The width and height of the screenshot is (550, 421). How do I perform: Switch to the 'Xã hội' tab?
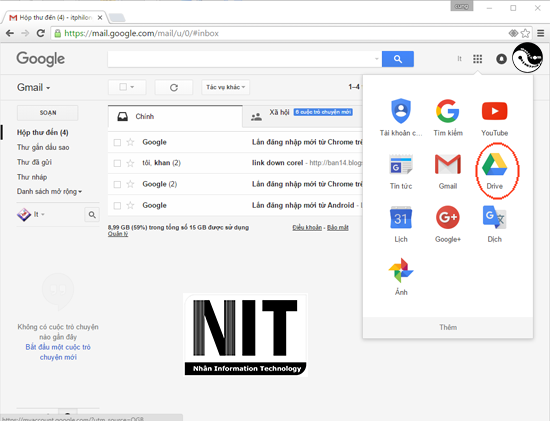pyautogui.click(x=302, y=116)
